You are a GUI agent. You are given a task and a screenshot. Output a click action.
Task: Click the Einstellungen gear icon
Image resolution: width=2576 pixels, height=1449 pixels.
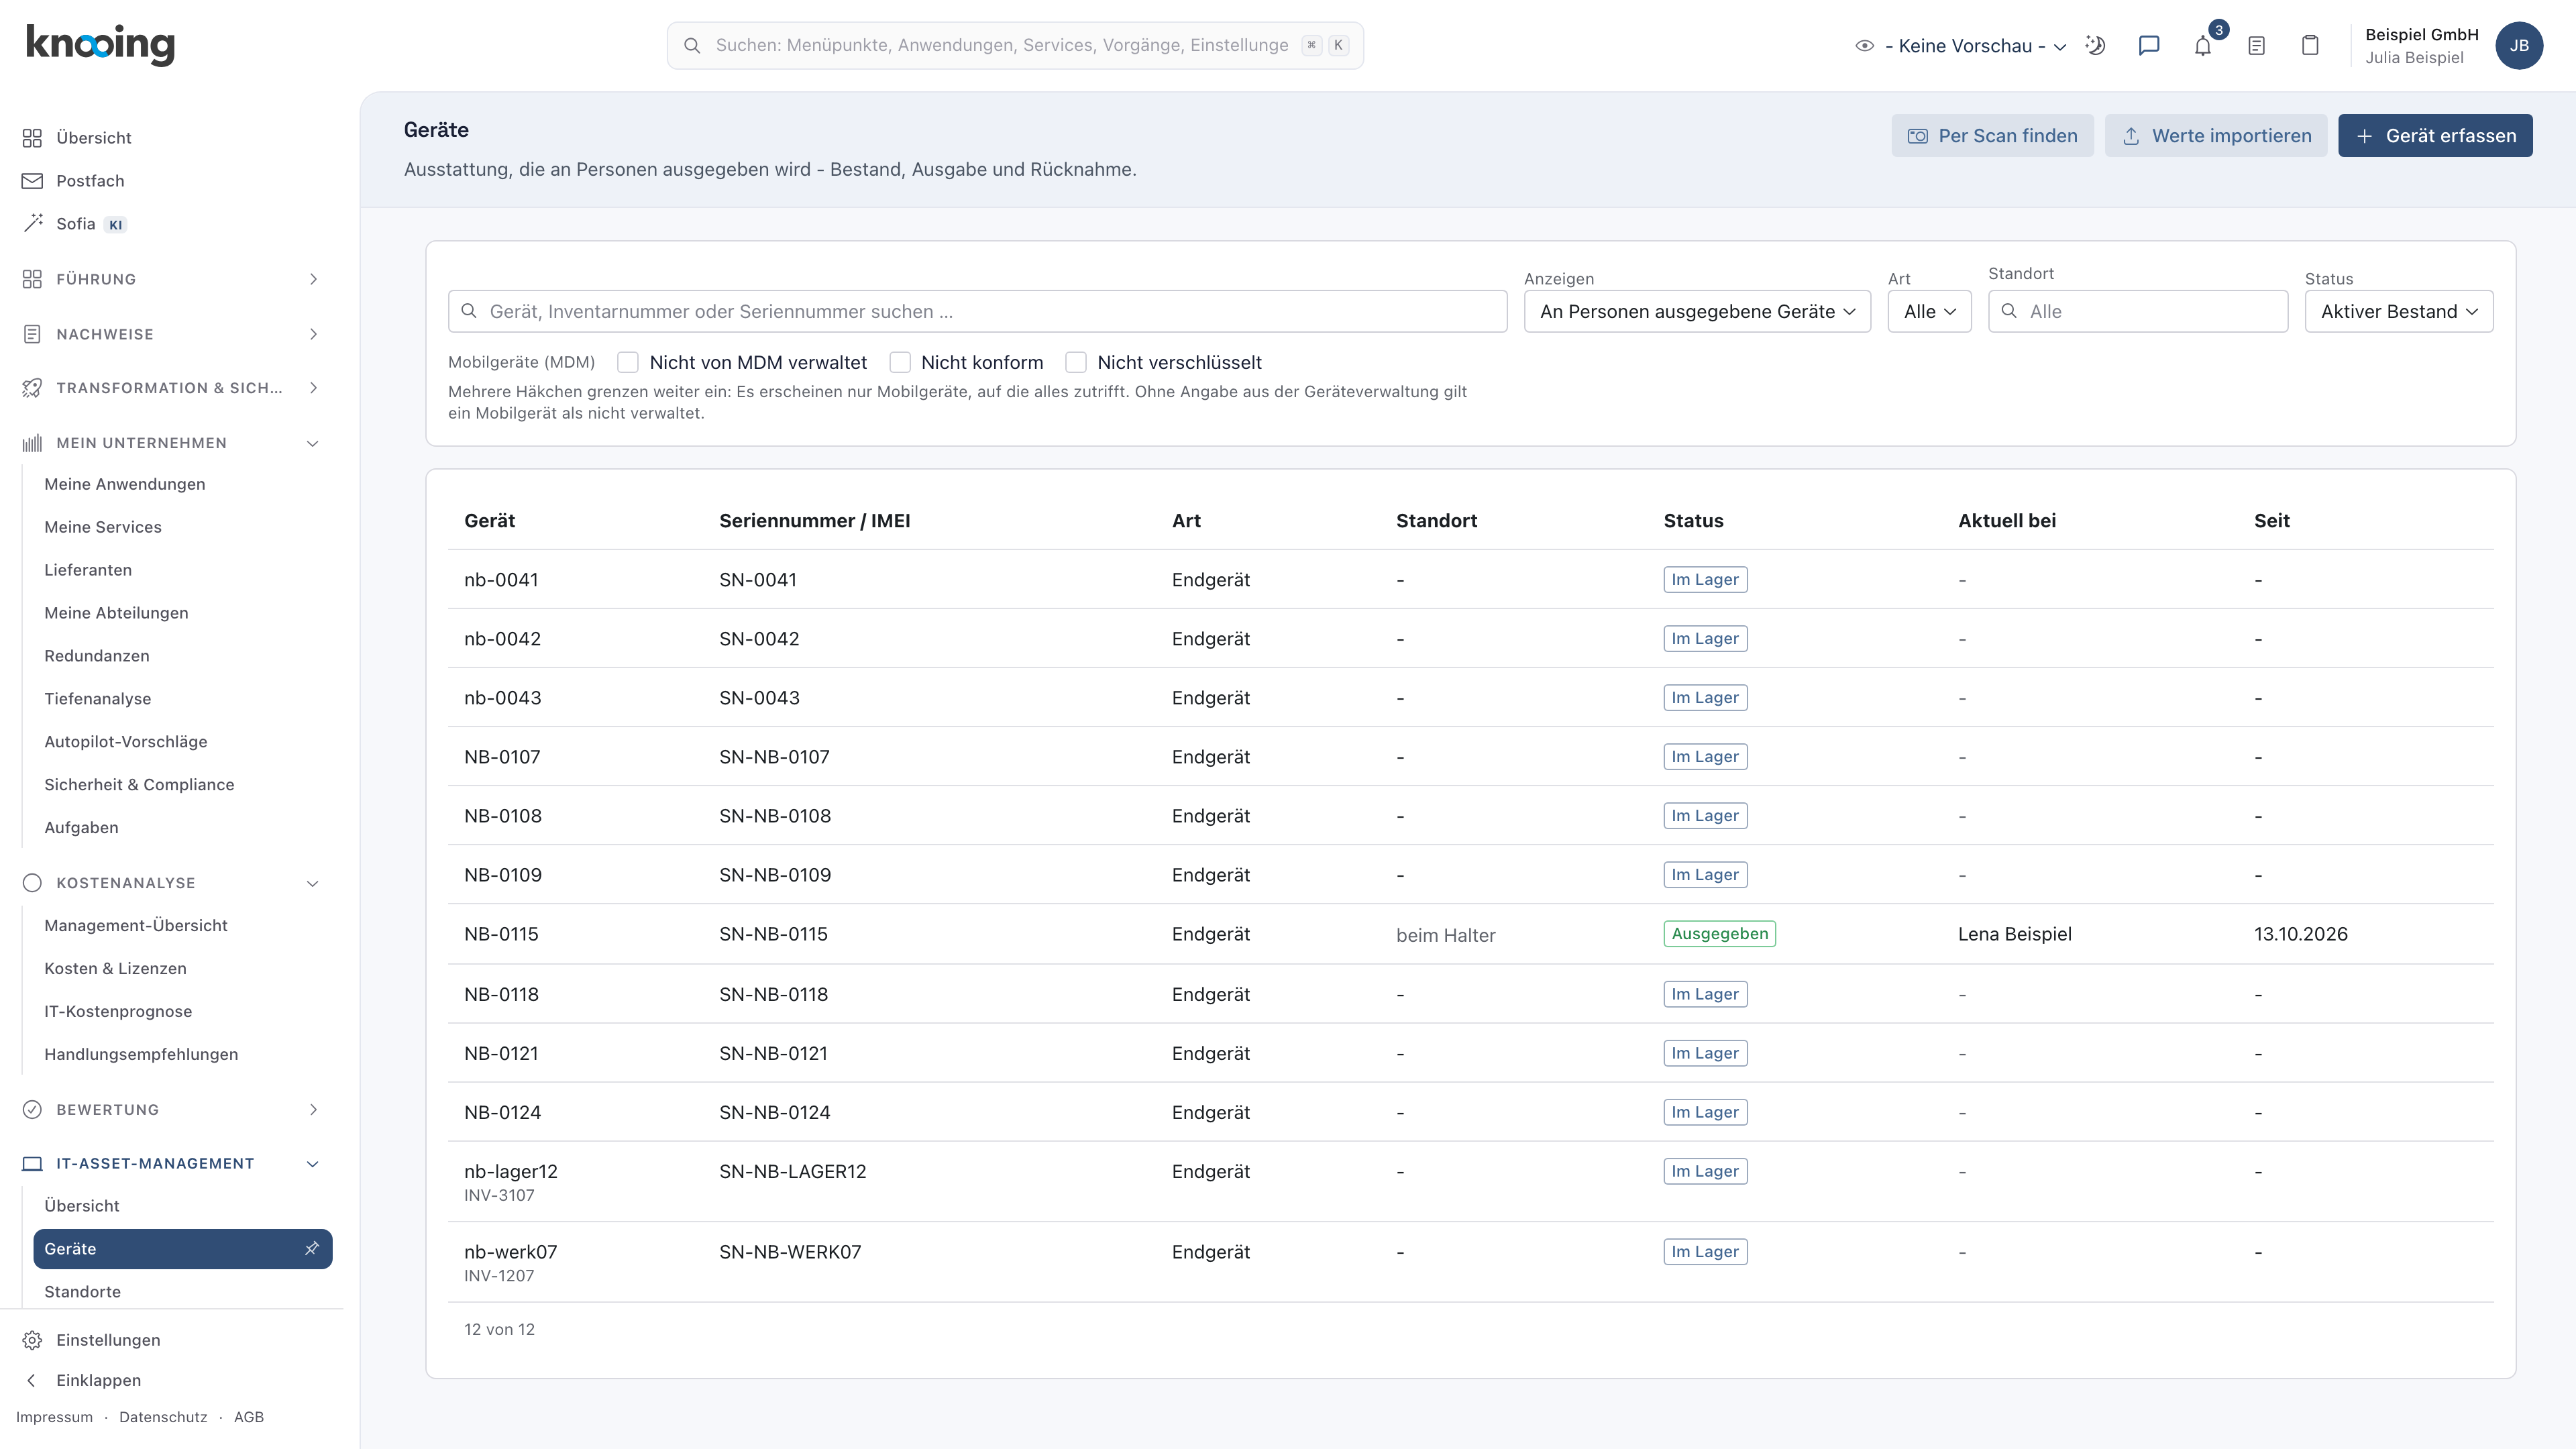pyautogui.click(x=32, y=1340)
